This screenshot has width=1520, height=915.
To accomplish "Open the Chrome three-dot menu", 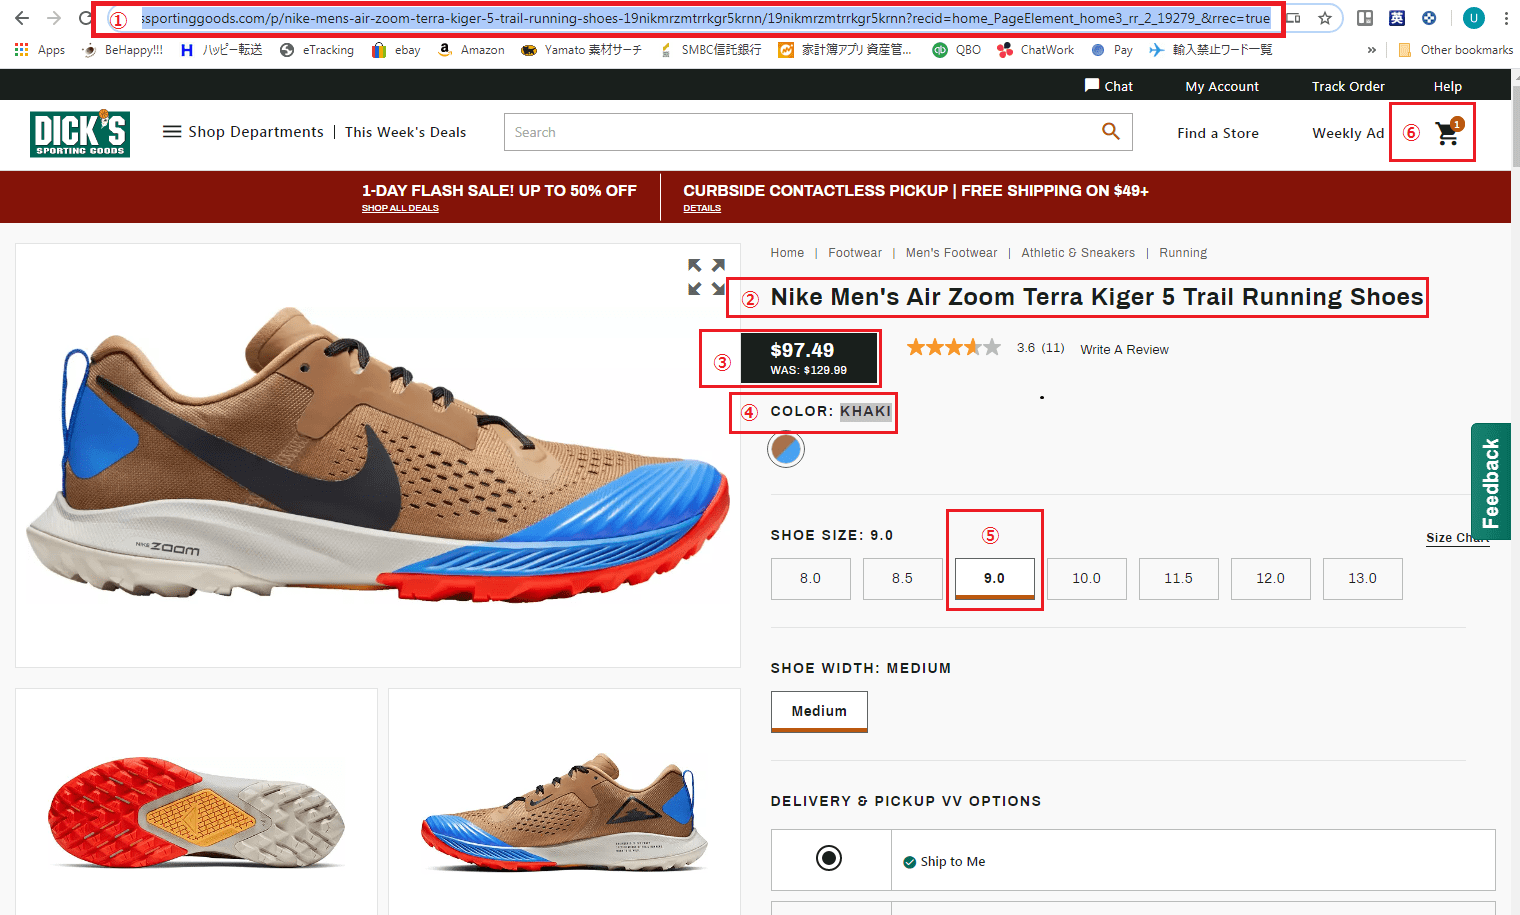I will pyautogui.click(x=1506, y=18).
